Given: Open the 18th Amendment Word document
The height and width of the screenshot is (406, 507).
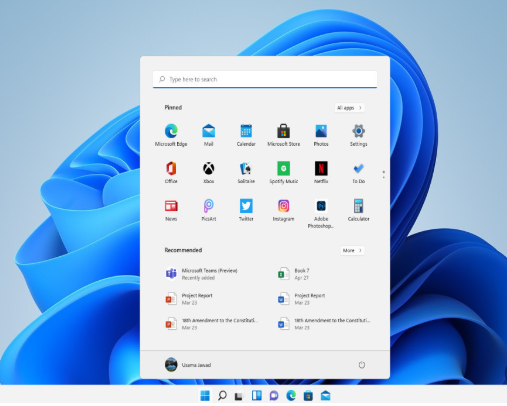Looking at the screenshot, I should [x=324, y=324].
